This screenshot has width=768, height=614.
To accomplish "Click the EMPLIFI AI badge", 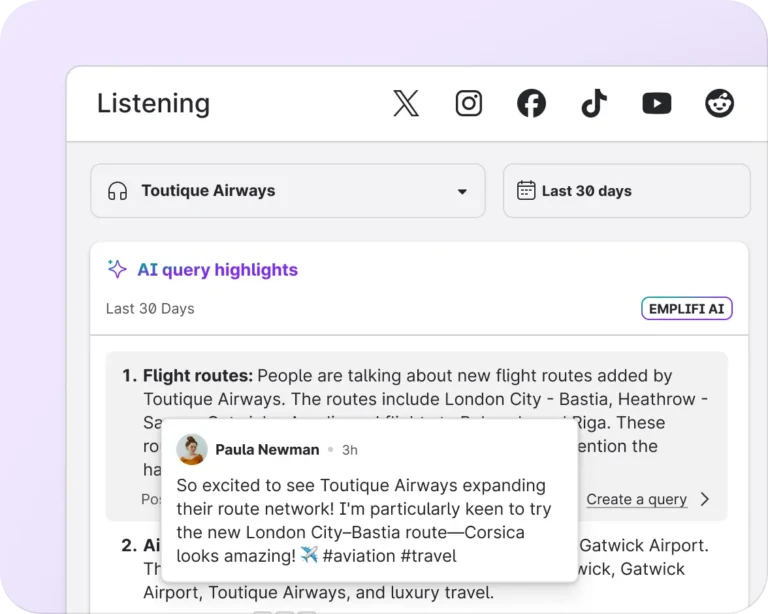I will tap(687, 308).
